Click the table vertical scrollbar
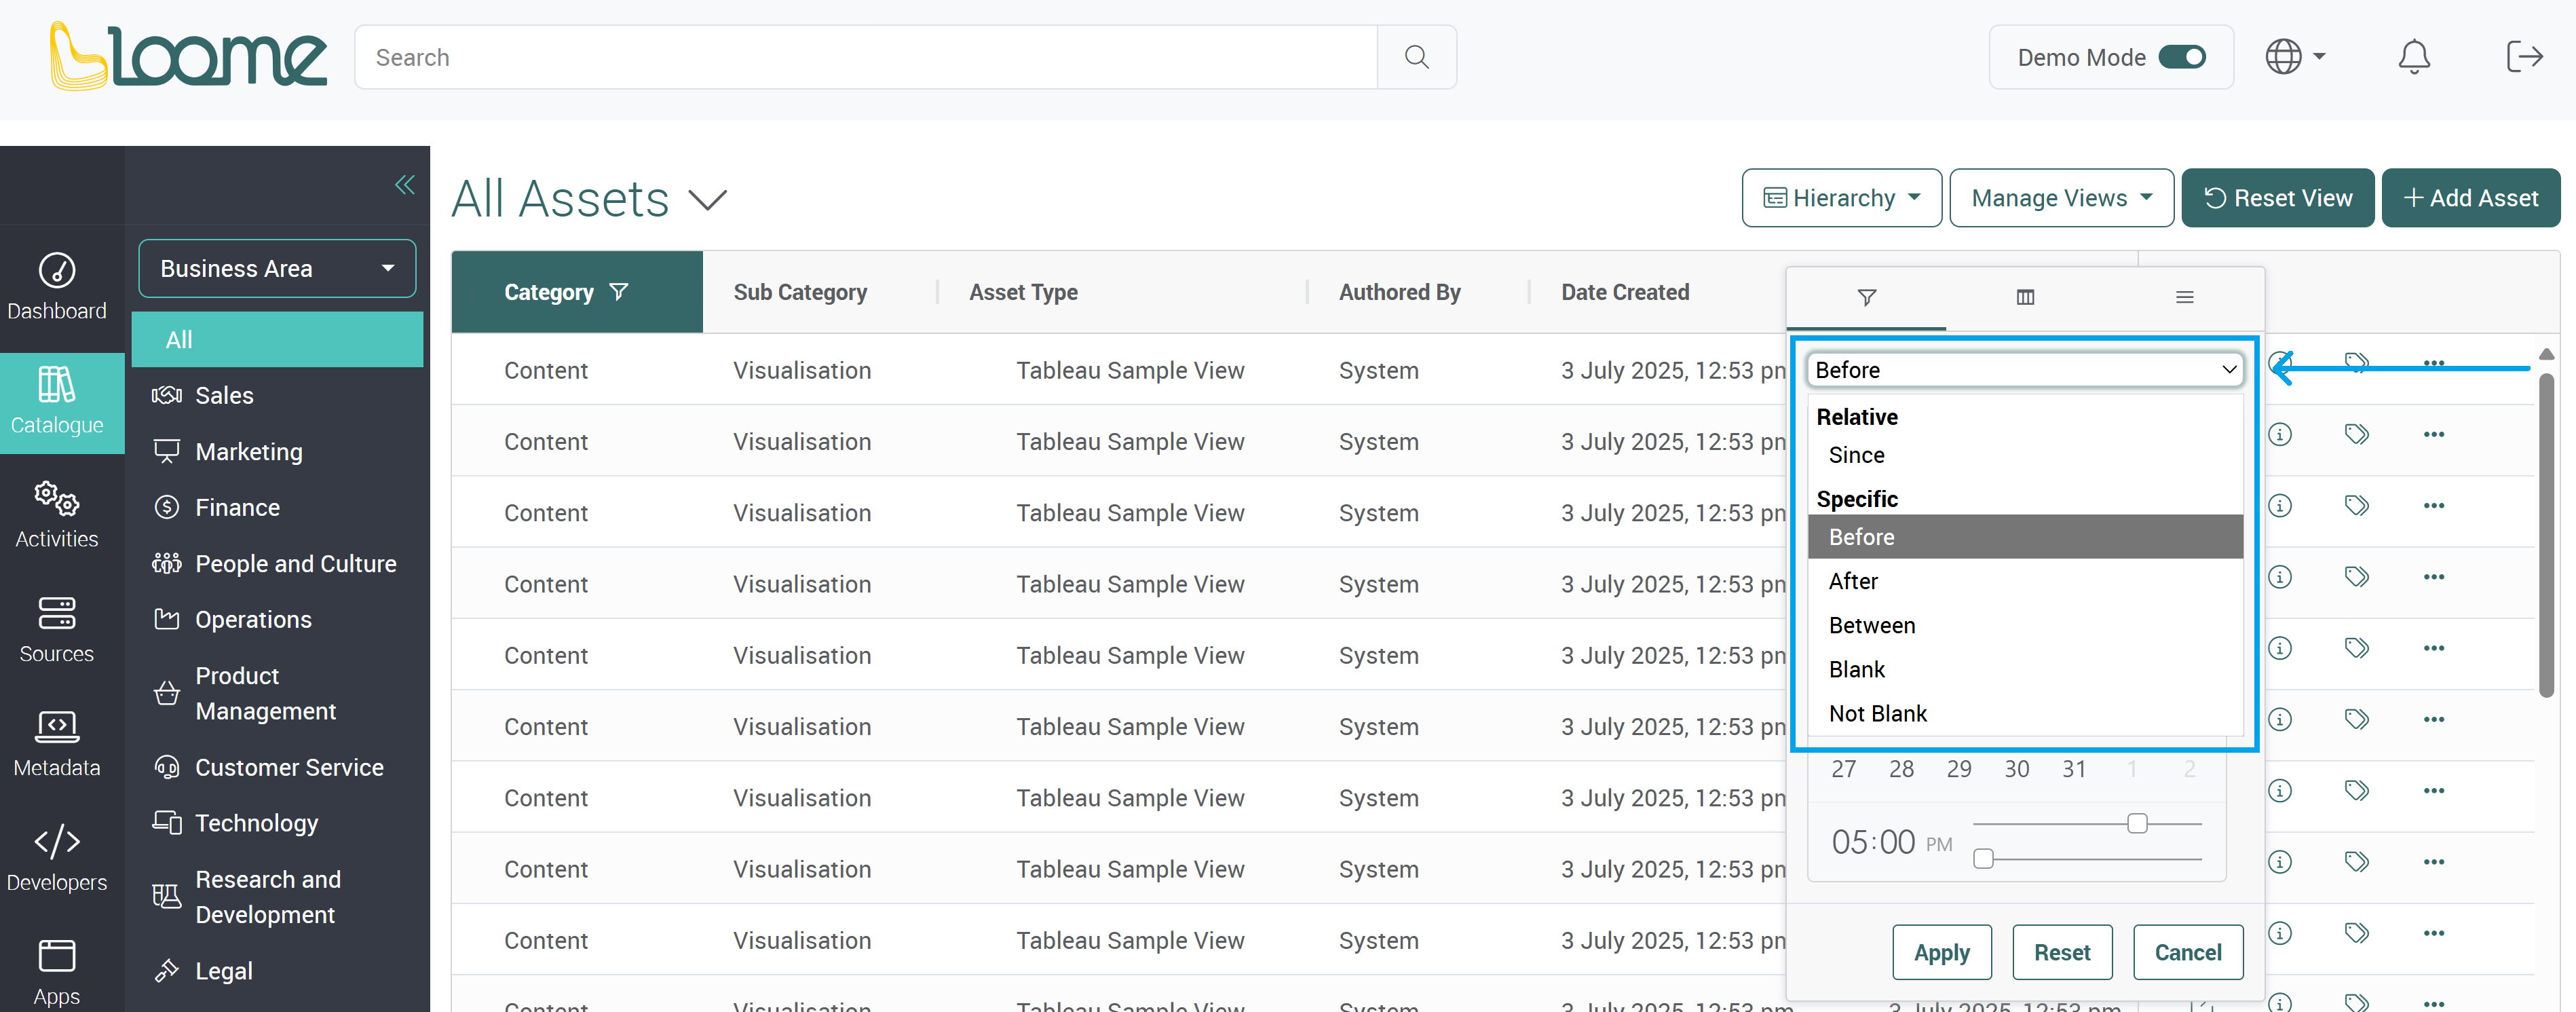 pos(2546,535)
